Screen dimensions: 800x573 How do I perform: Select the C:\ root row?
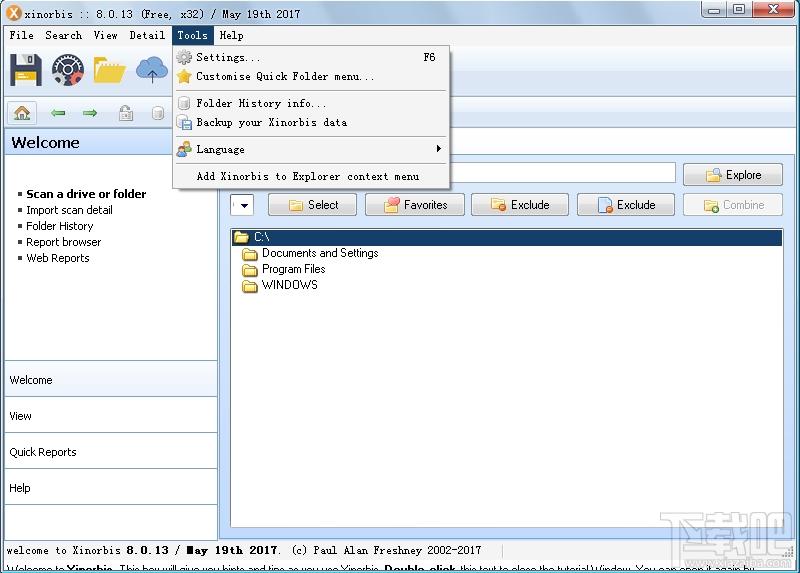click(507, 237)
